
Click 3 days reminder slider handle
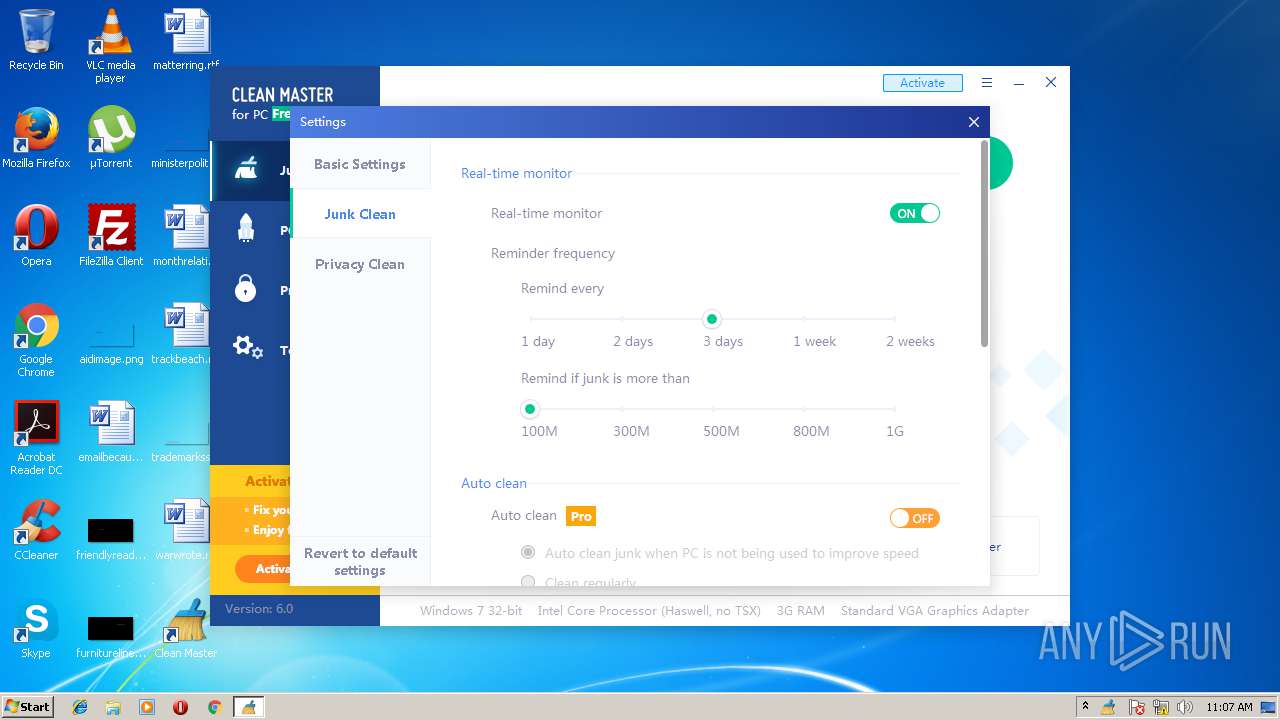point(712,320)
